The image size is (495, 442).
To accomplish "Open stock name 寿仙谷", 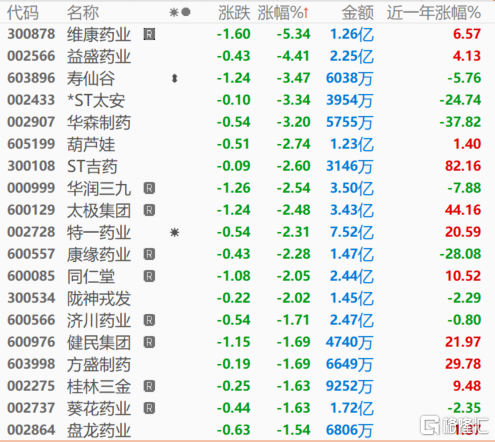I will (x=91, y=78).
